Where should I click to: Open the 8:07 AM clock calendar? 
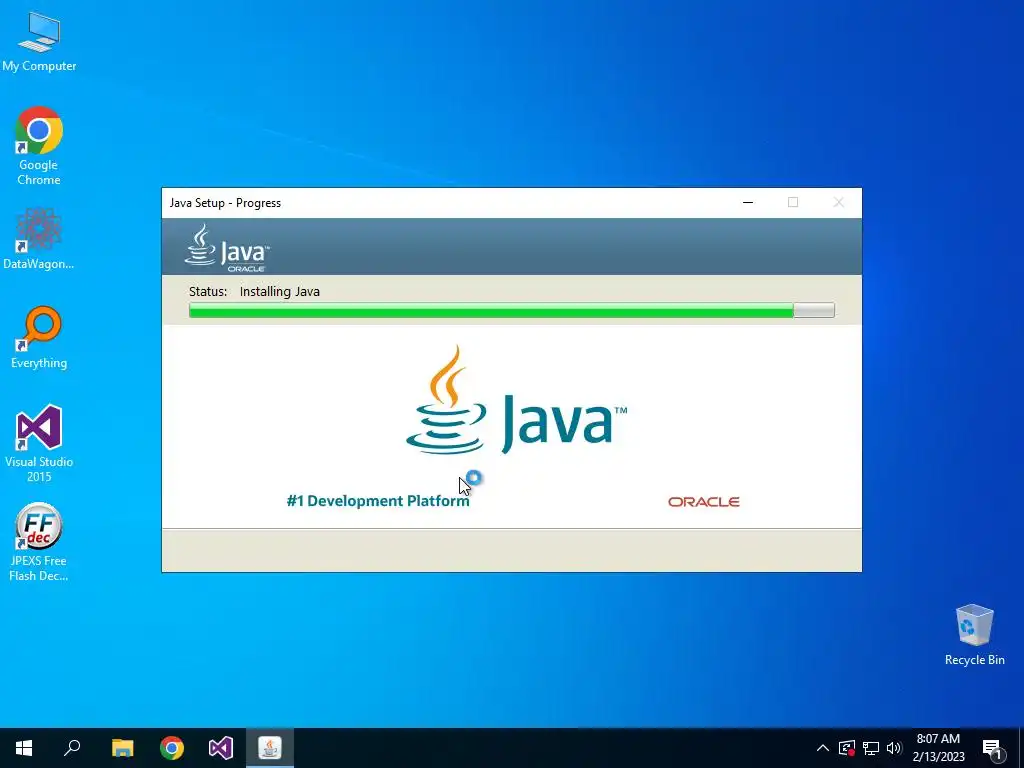coord(938,748)
